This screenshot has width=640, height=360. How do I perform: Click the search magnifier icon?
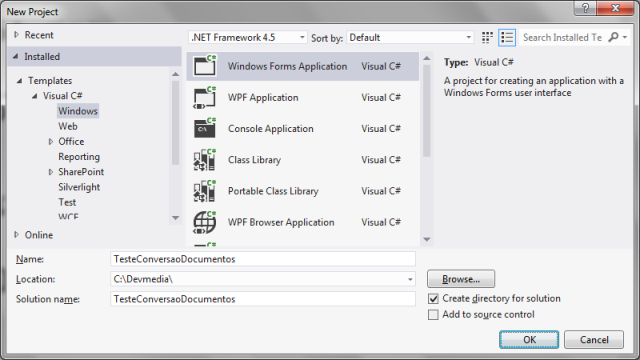(x=613, y=38)
